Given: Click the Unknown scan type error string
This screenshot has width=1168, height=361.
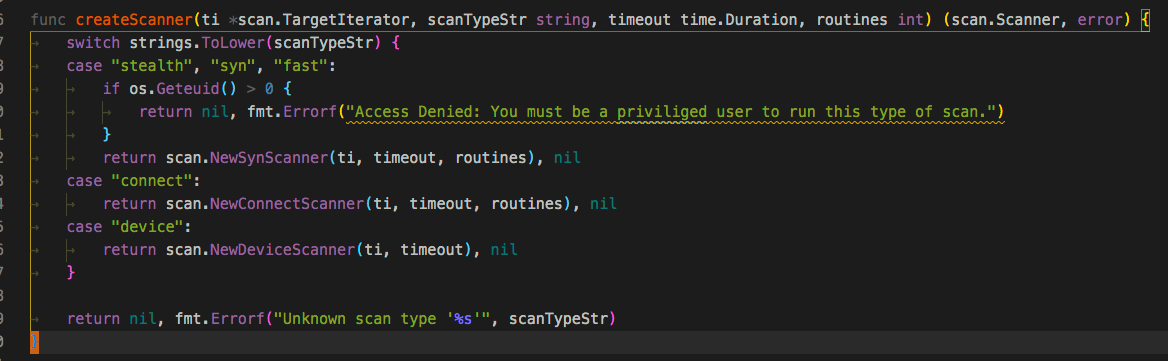Looking at the screenshot, I should pyautogui.click(x=379, y=319).
